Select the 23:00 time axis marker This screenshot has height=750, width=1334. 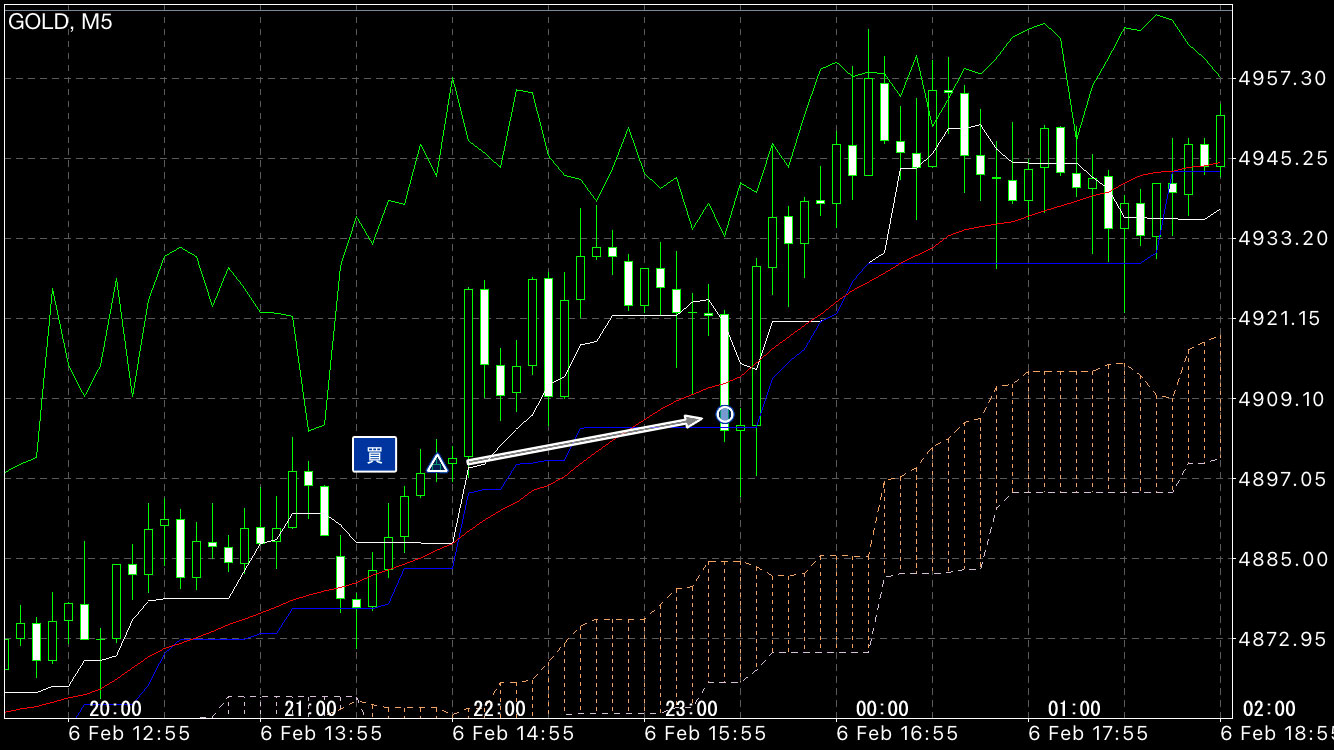(x=691, y=709)
